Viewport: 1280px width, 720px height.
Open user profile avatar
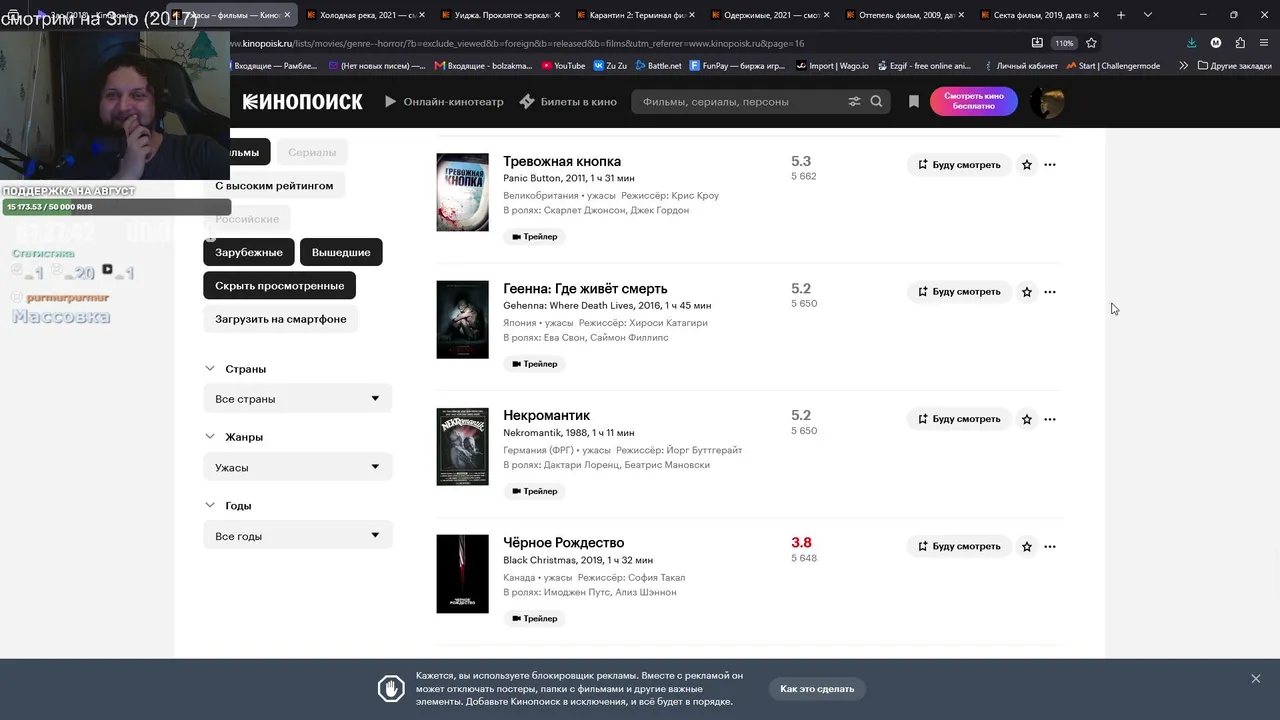click(1047, 102)
